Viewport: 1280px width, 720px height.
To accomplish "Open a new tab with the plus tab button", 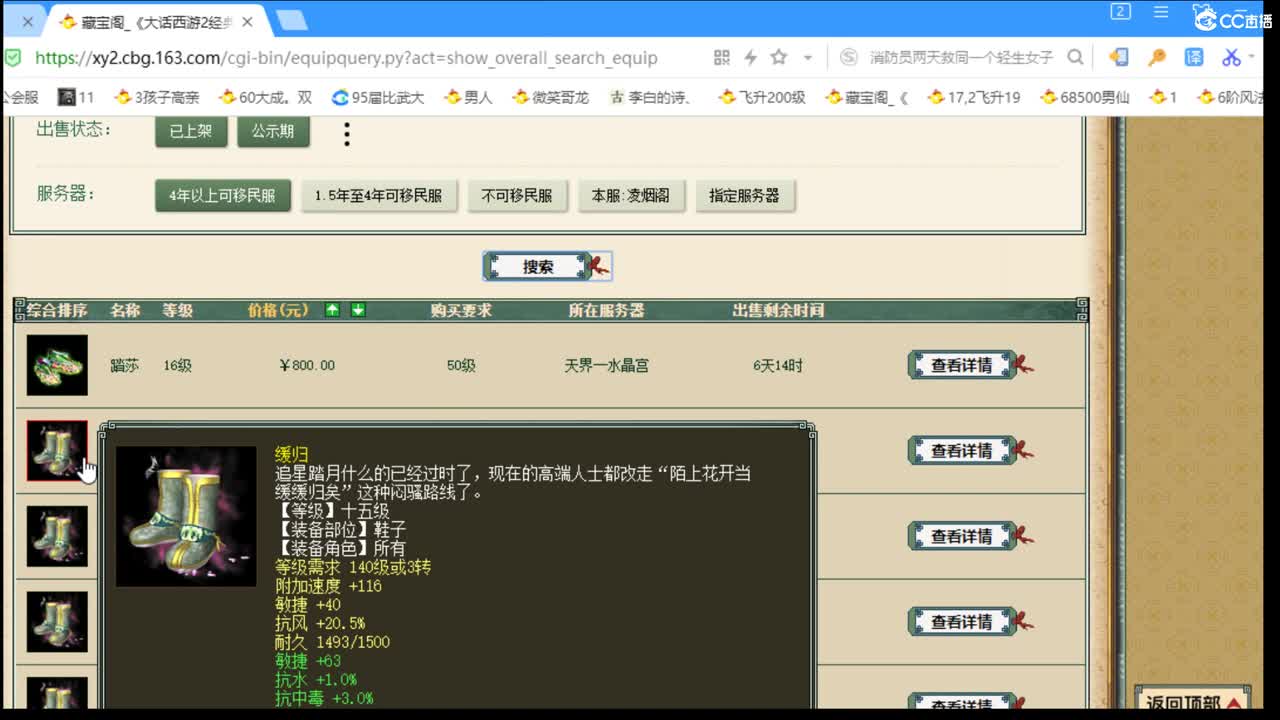I will point(291,20).
